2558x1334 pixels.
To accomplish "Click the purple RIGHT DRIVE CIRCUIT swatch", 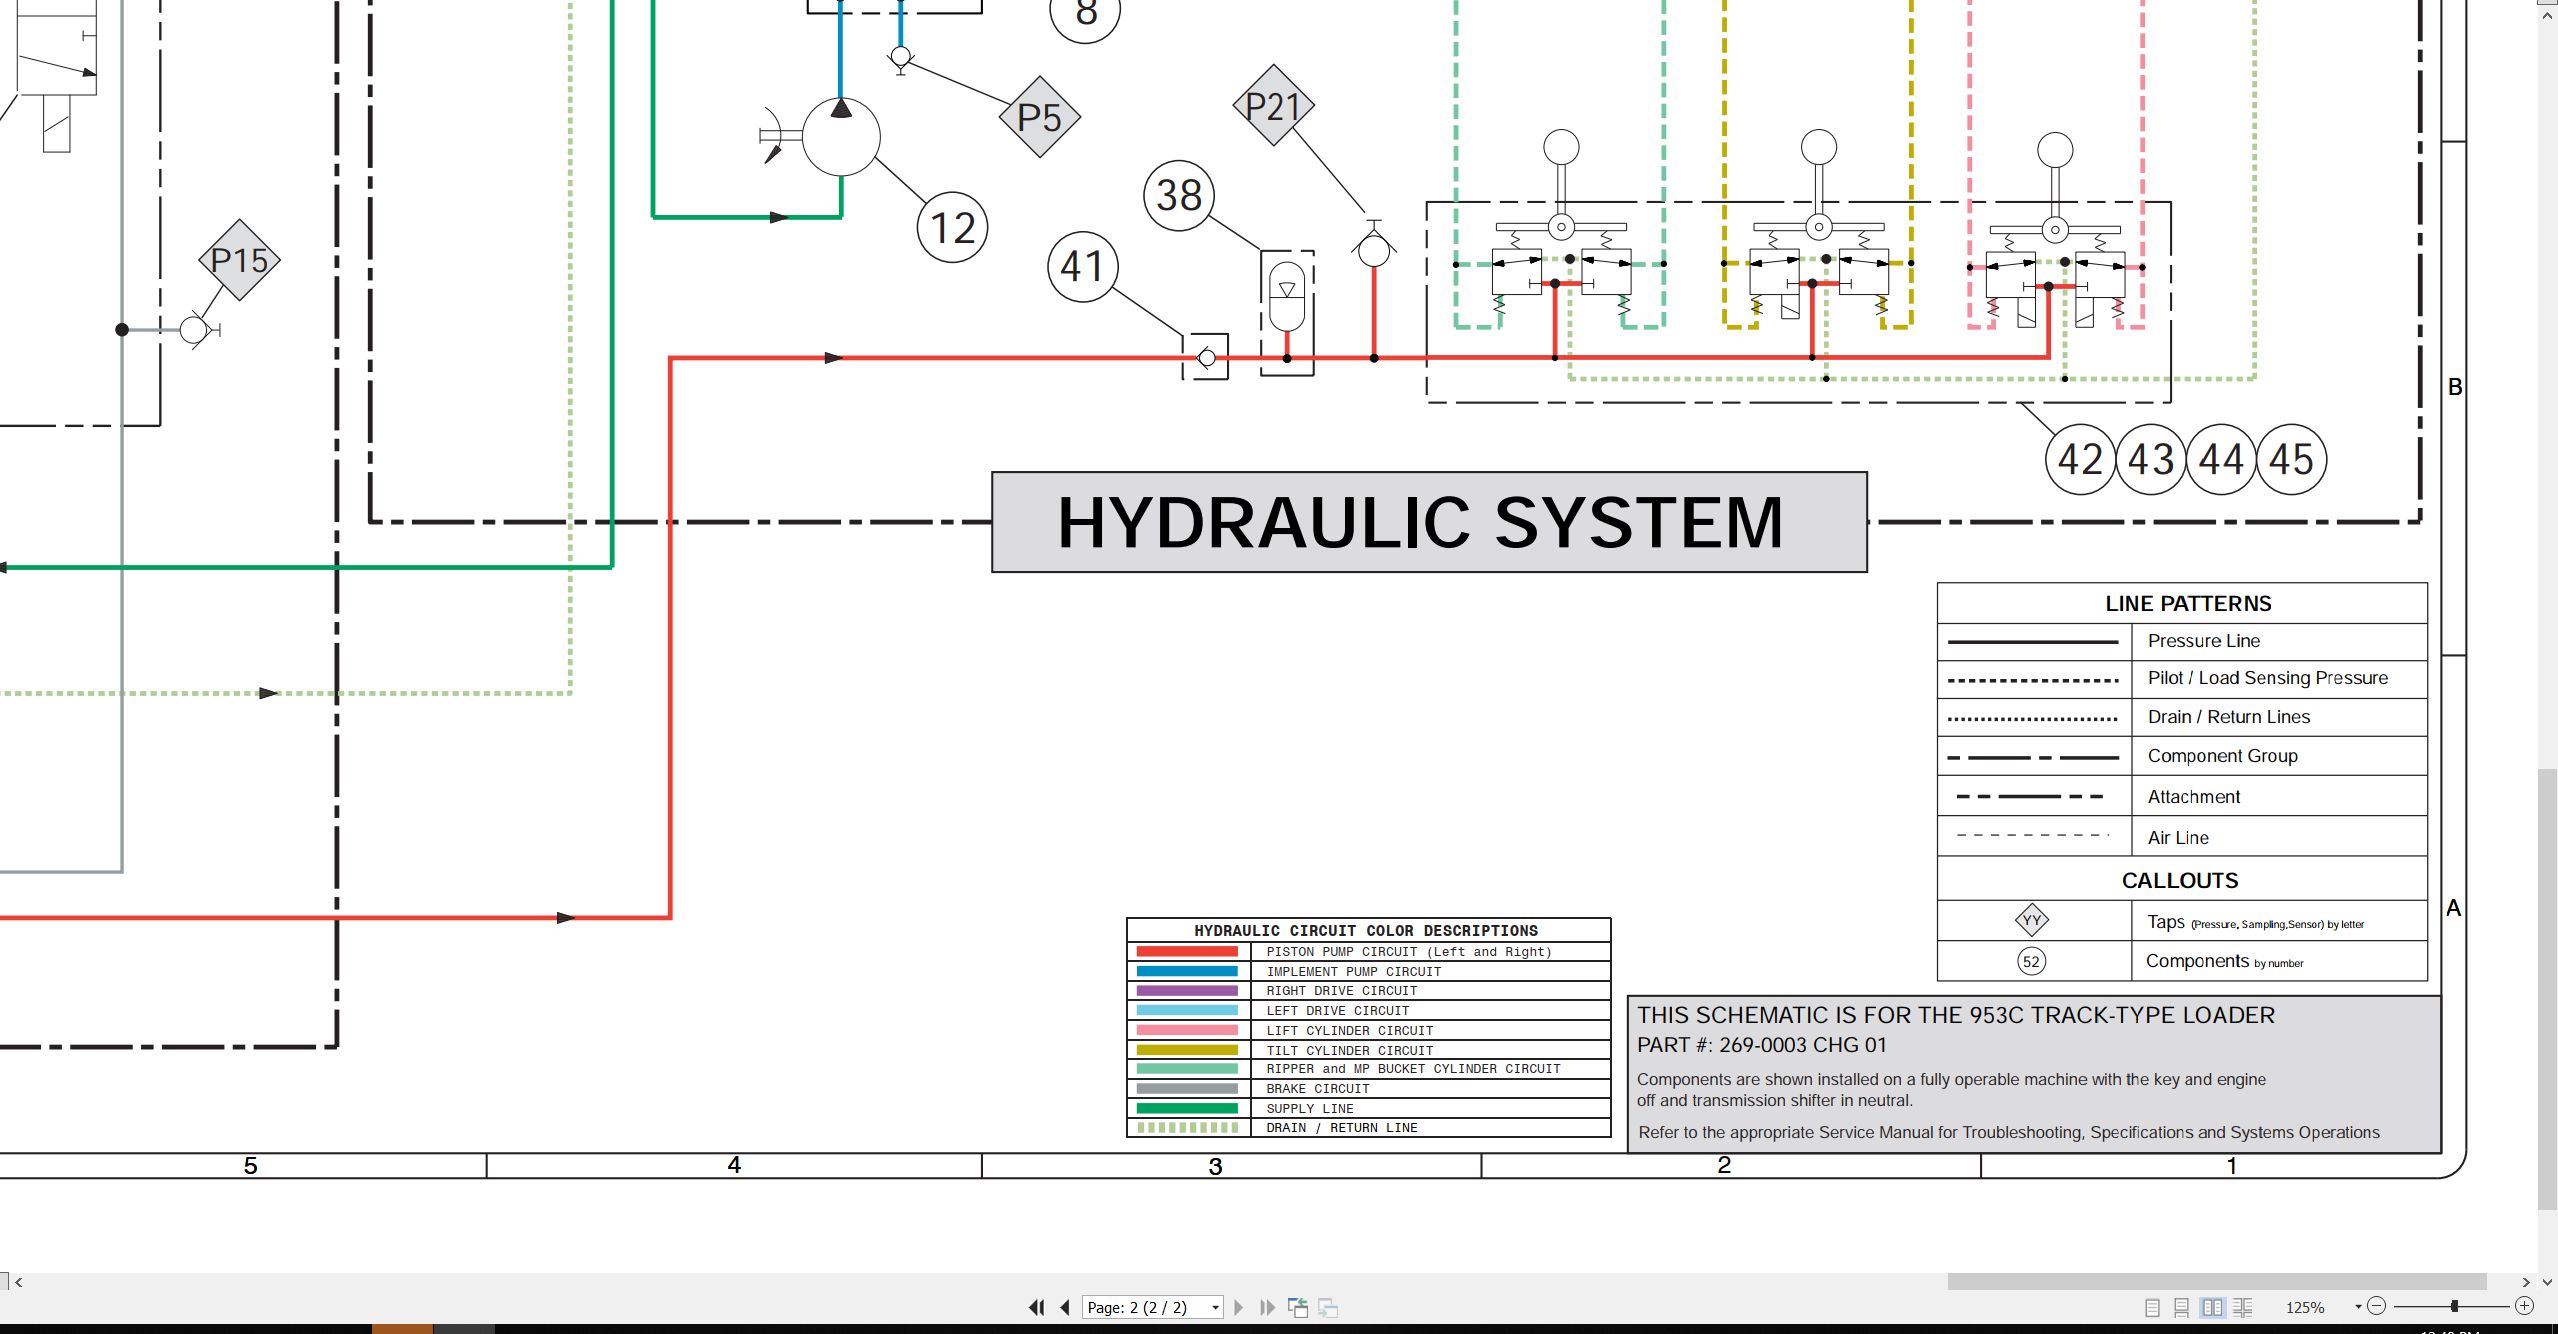I will click(1187, 990).
